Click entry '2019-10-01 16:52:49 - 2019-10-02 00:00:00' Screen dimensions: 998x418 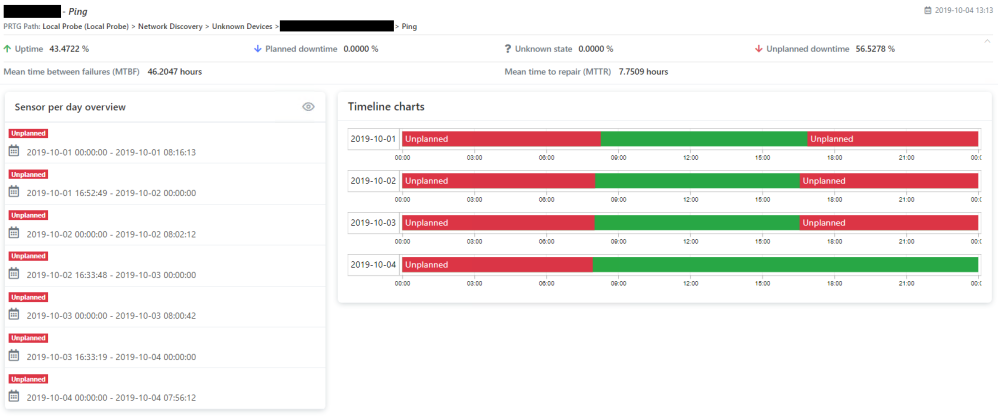[x=111, y=193]
